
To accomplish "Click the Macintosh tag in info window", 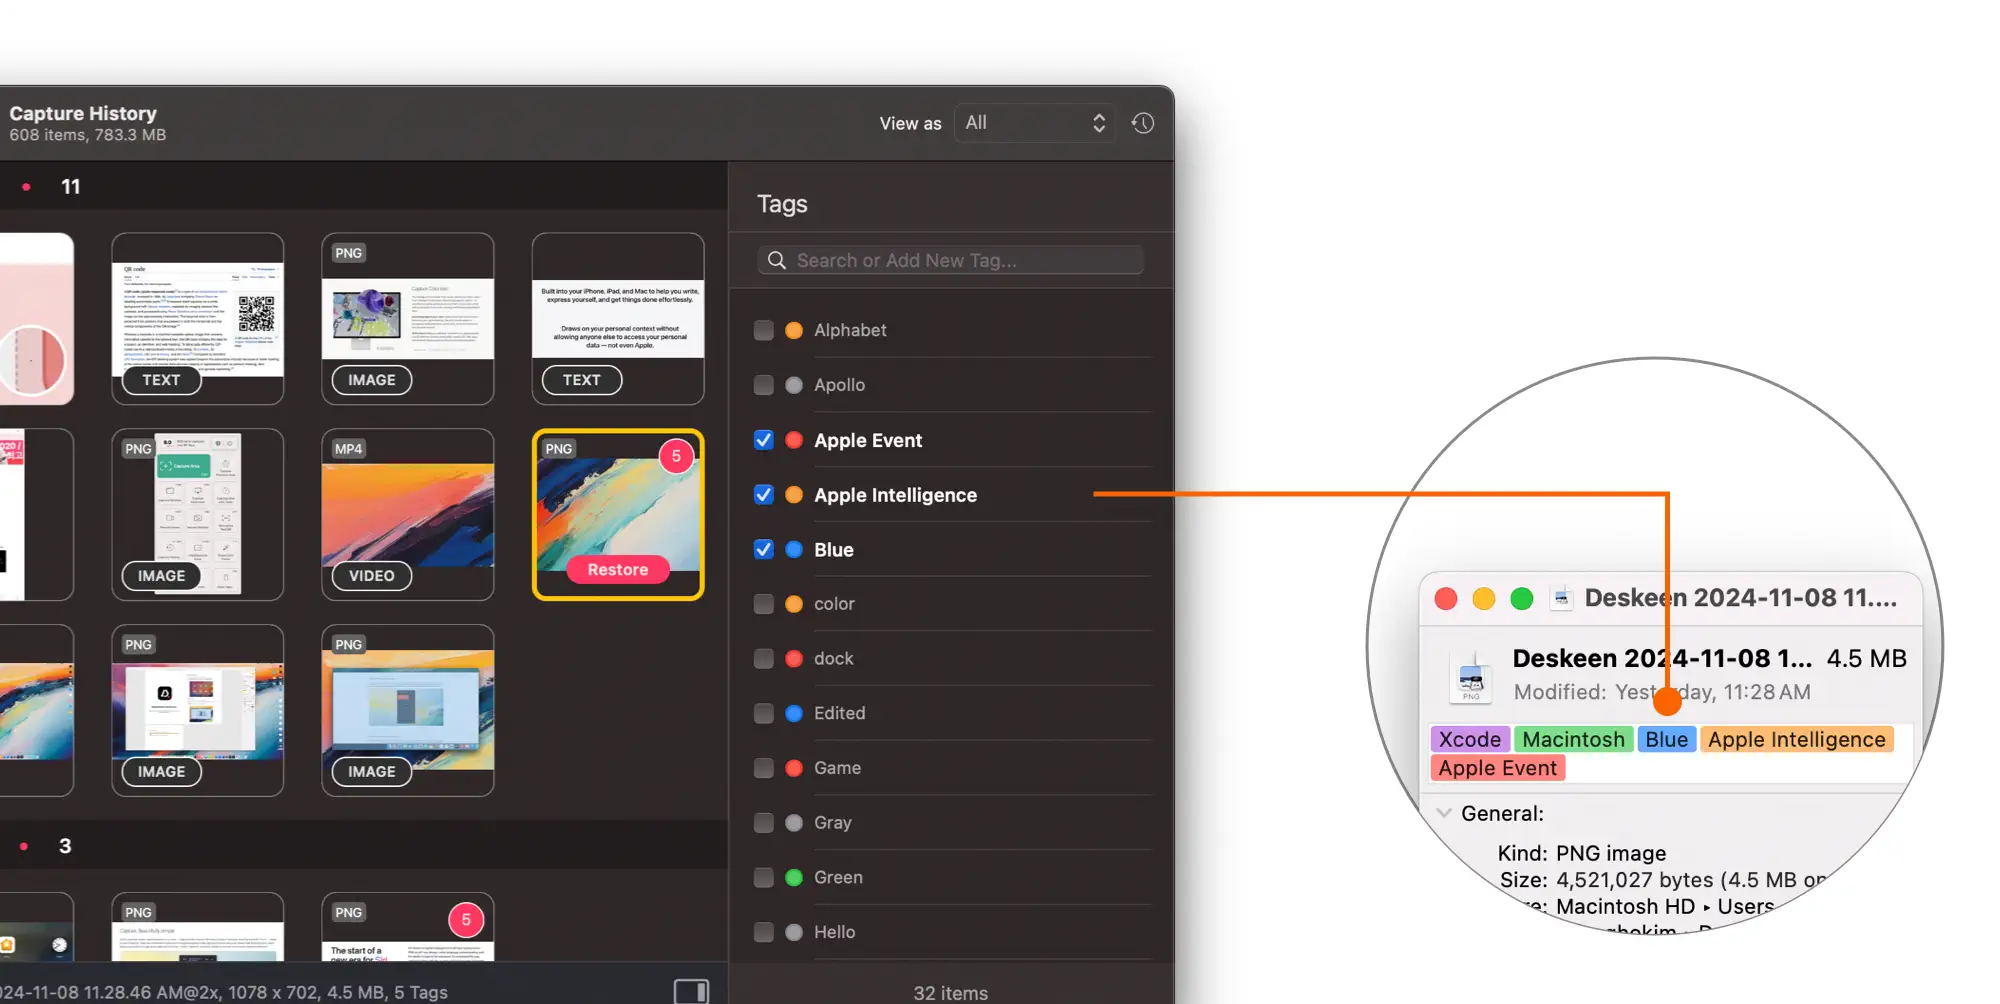I will [x=1574, y=739].
